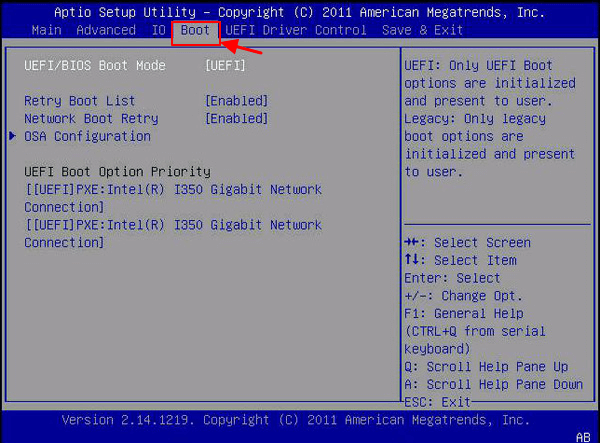Click the Aptio Setup Utility title text
This screenshot has width=600, height=443.
click(299, 13)
